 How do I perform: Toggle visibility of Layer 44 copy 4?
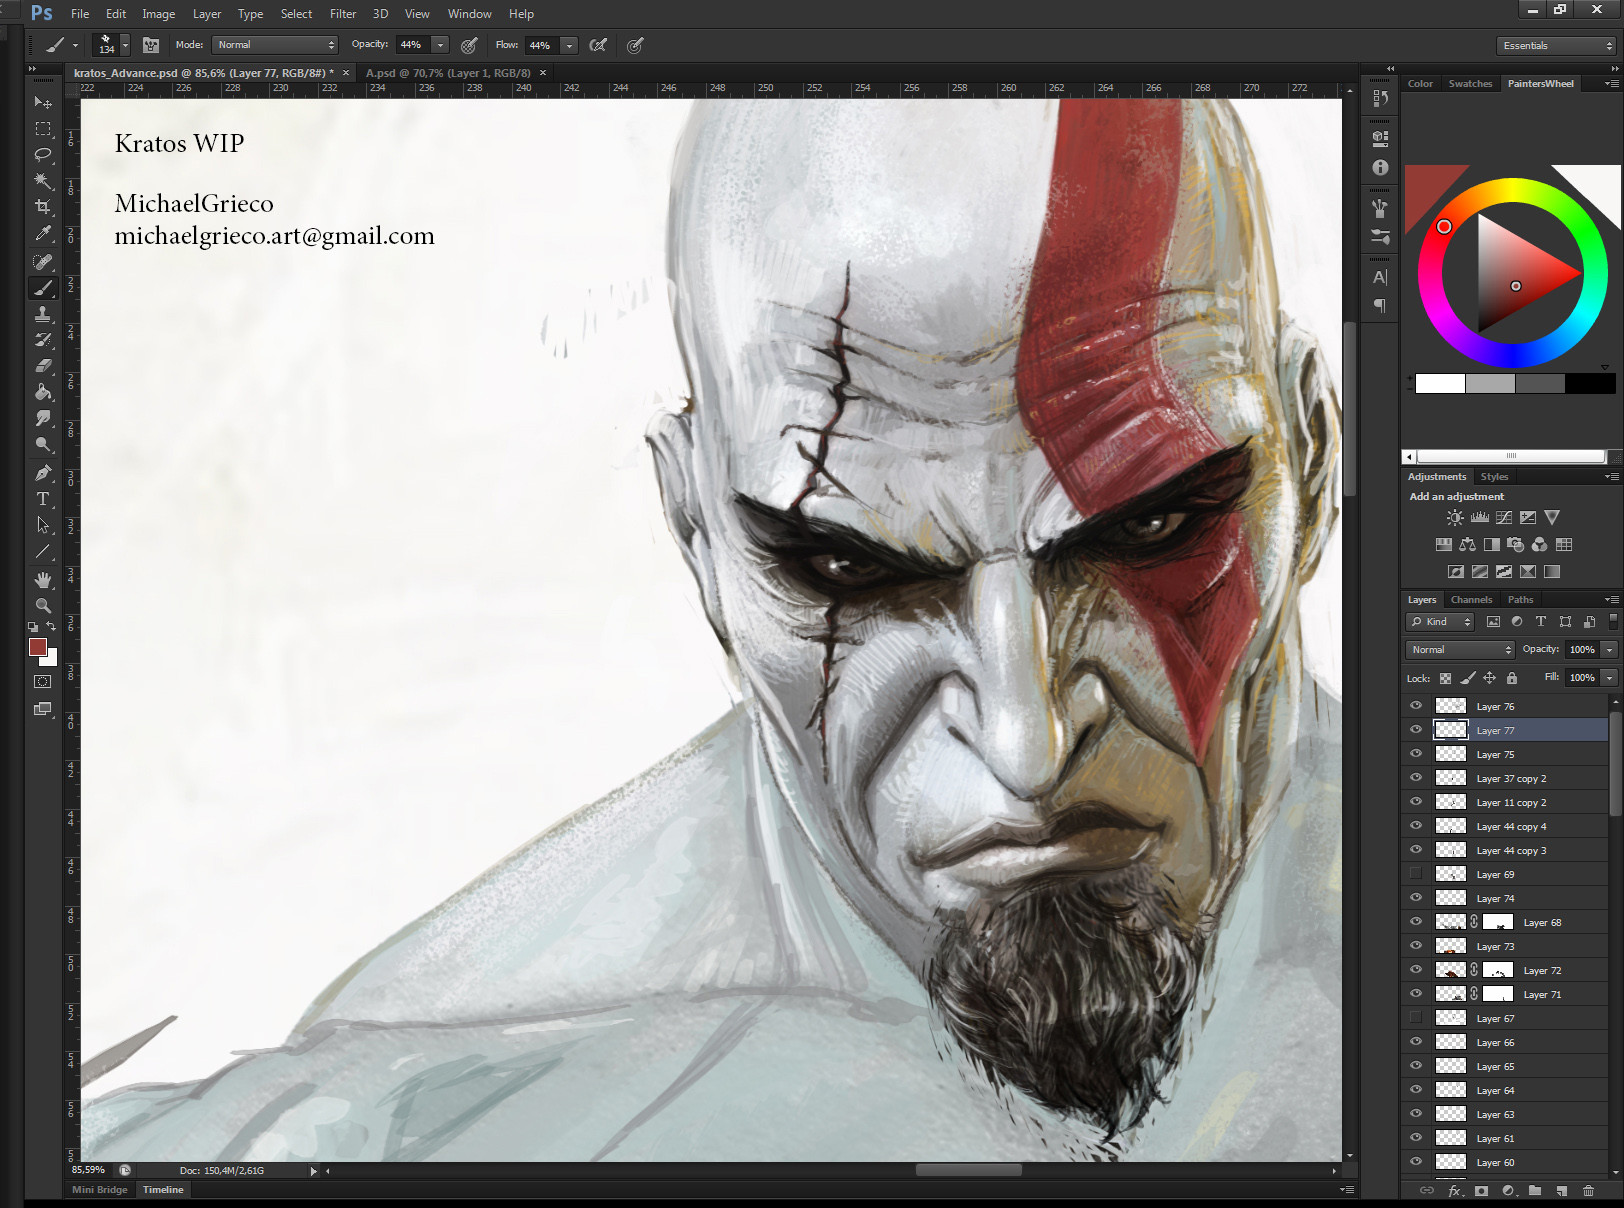point(1416,825)
